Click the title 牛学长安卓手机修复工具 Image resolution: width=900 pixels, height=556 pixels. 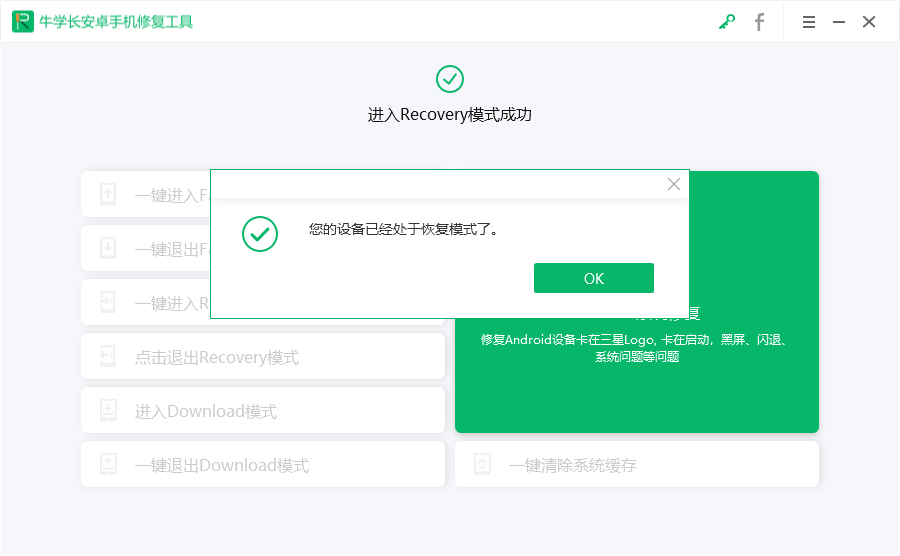click(116, 22)
